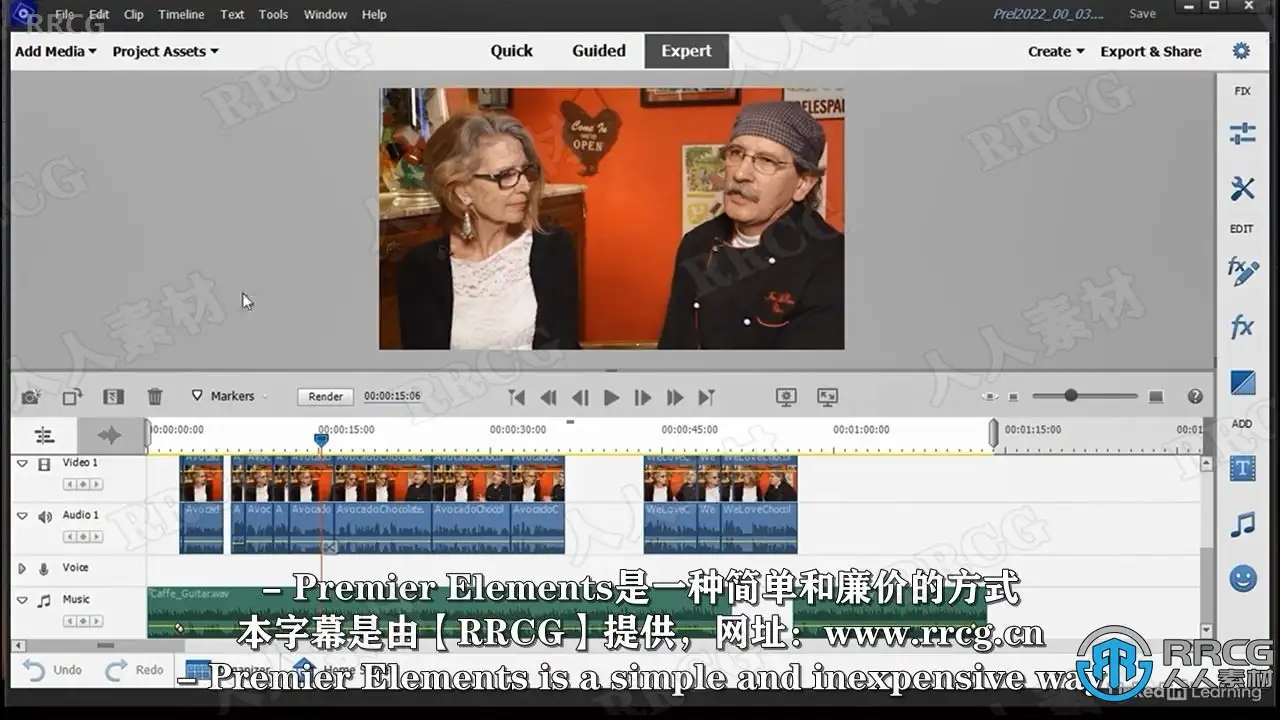The width and height of the screenshot is (1280, 720).
Task: Click the work area end handle
Action: 993,433
